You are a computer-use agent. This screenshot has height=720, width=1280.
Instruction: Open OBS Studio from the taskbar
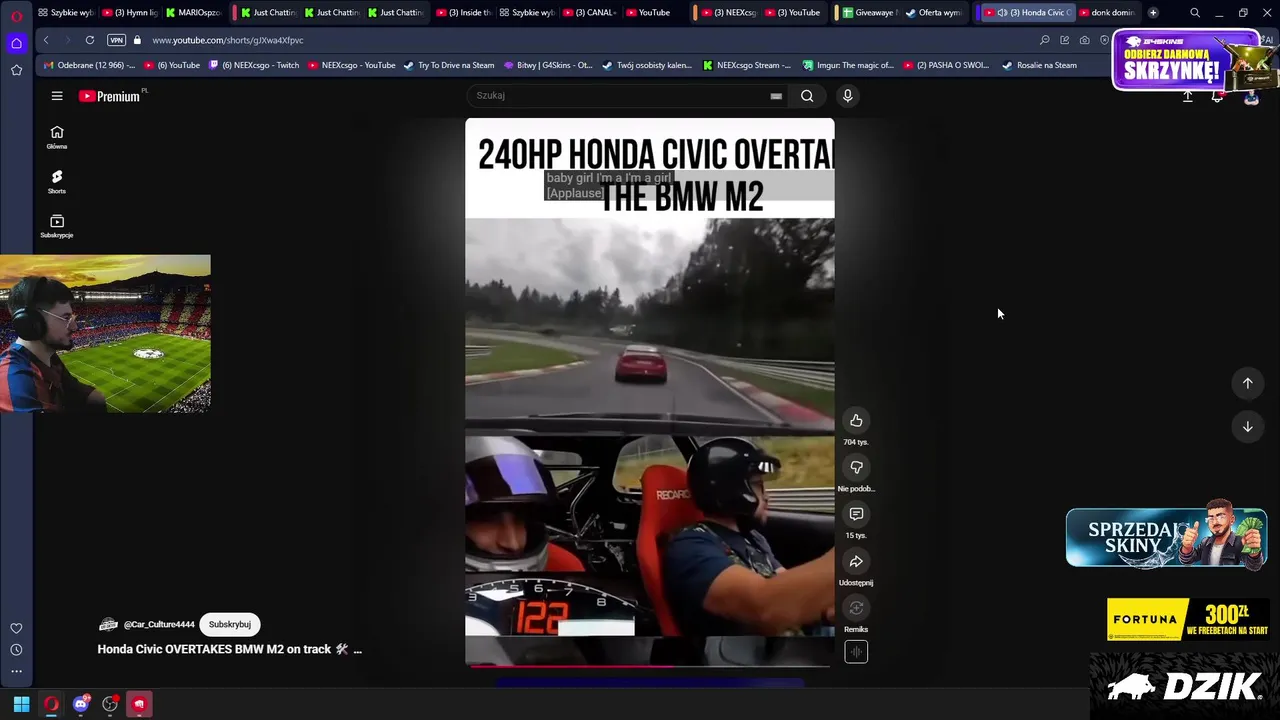110,704
